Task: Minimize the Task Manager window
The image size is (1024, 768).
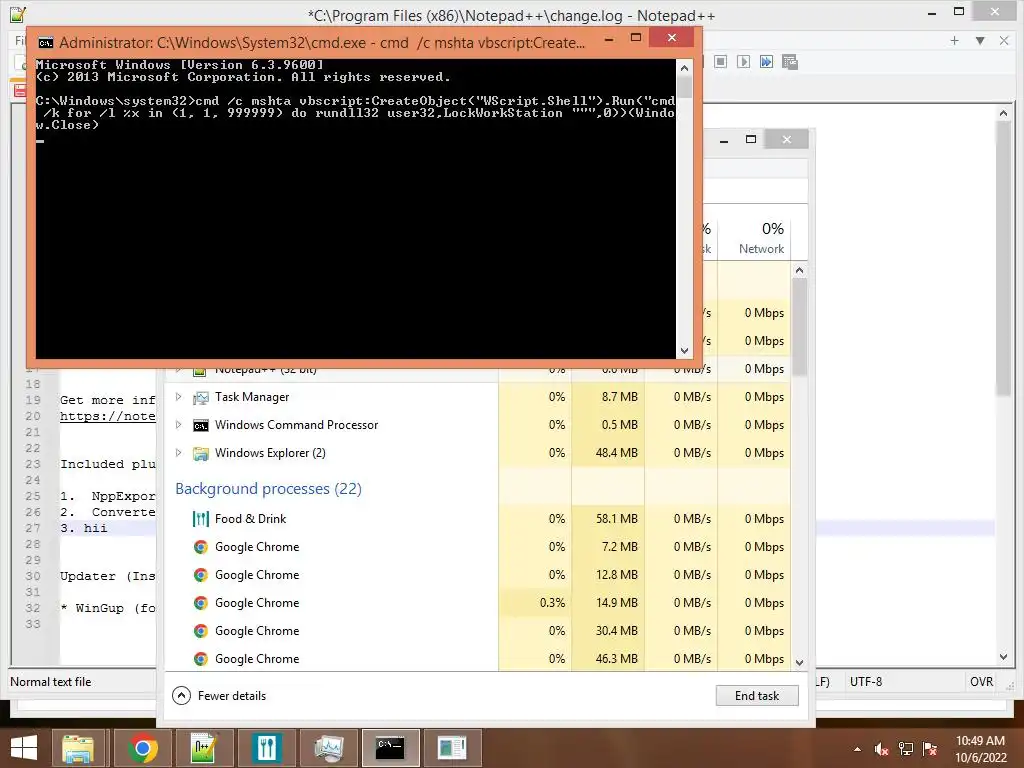Action: 724,140
